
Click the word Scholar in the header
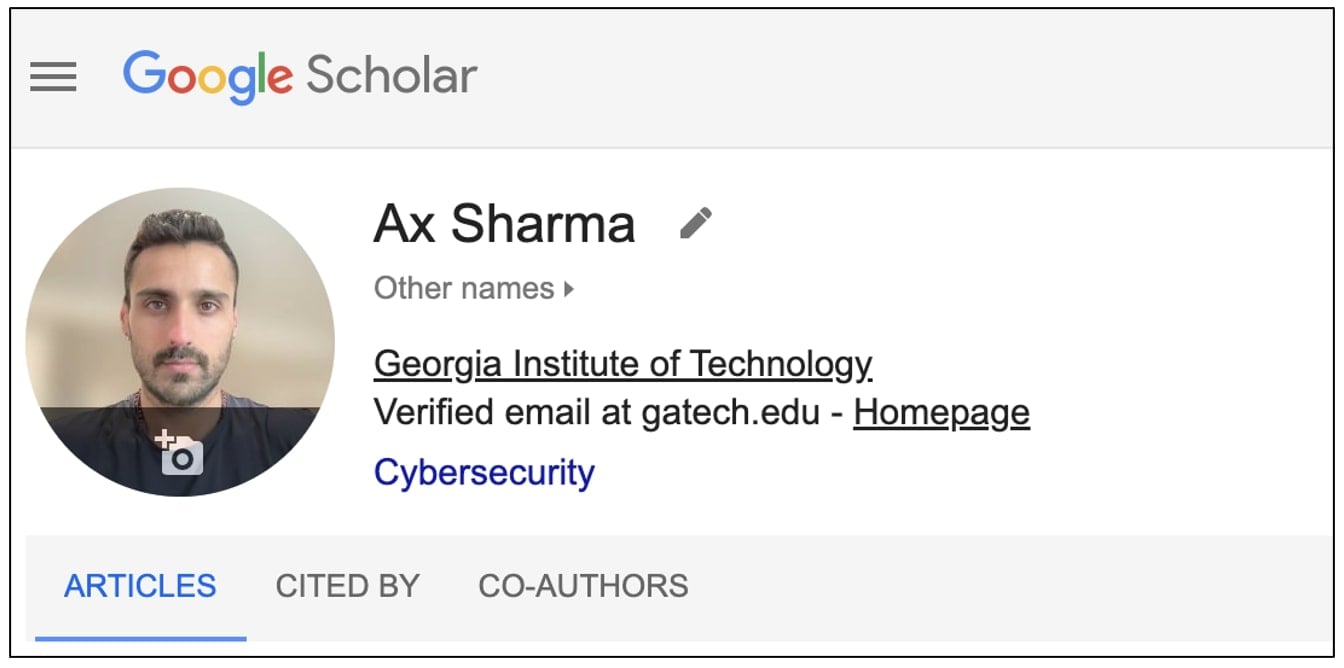(x=391, y=76)
